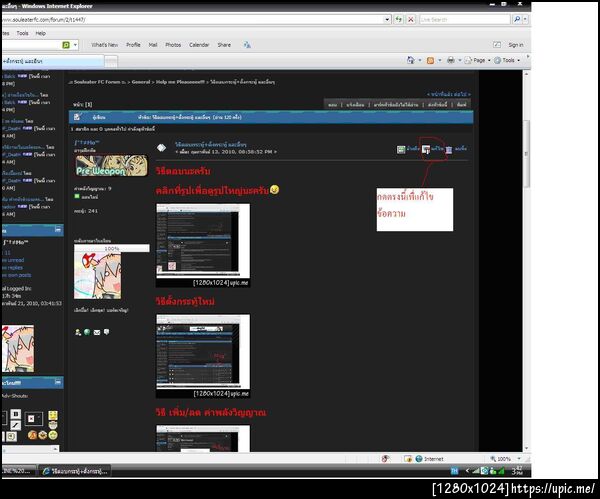
Task: Click the post message icon beside title
Action: (x=161, y=147)
